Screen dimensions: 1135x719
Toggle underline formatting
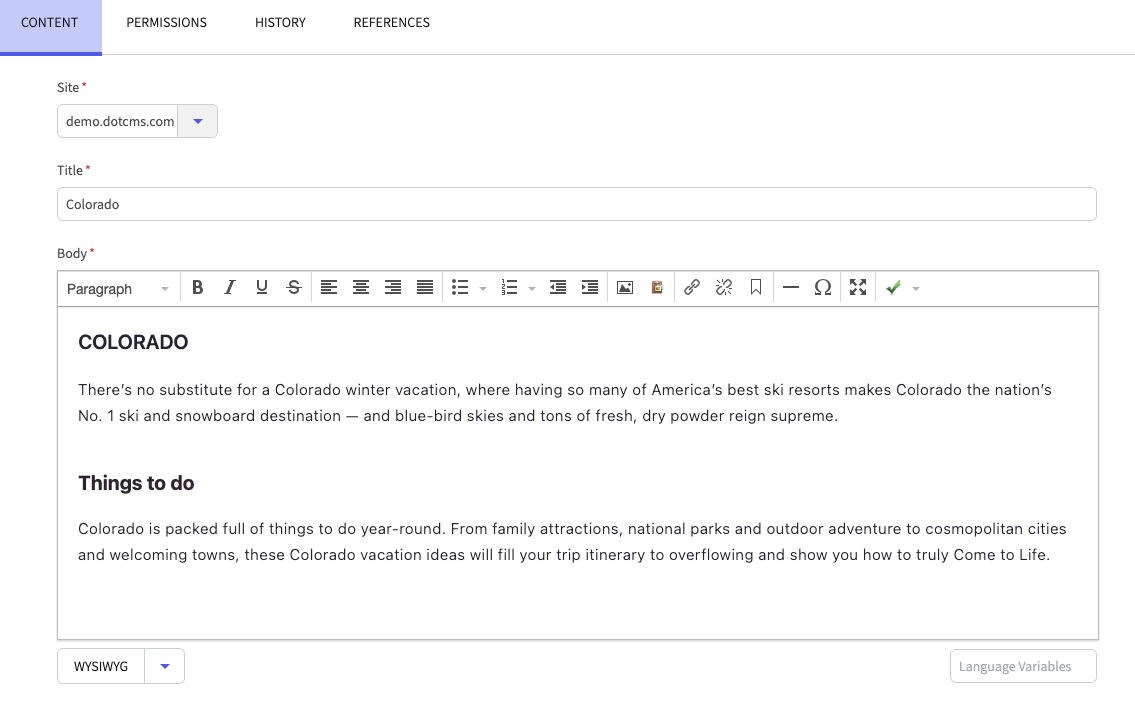click(262, 288)
